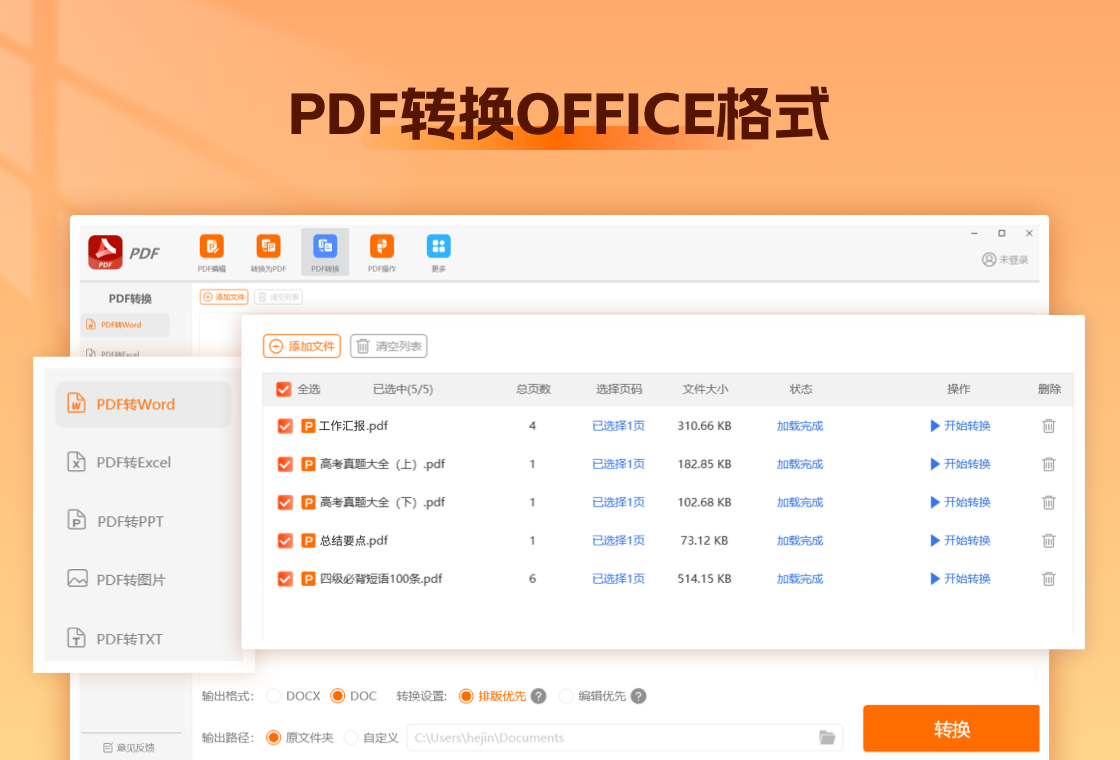Uncheck the 高考真题大全（上）.pdf checkbox
The image size is (1120, 760).
pos(285,464)
